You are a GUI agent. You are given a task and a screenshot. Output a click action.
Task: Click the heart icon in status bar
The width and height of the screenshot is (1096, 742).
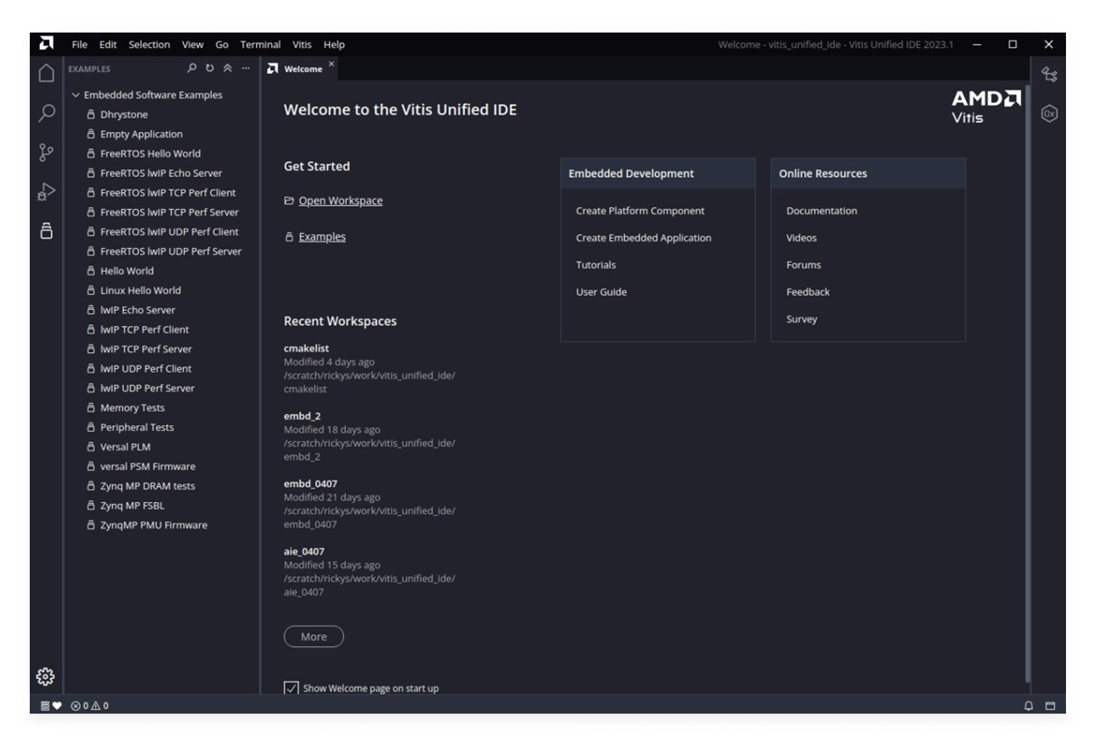[x=57, y=706]
